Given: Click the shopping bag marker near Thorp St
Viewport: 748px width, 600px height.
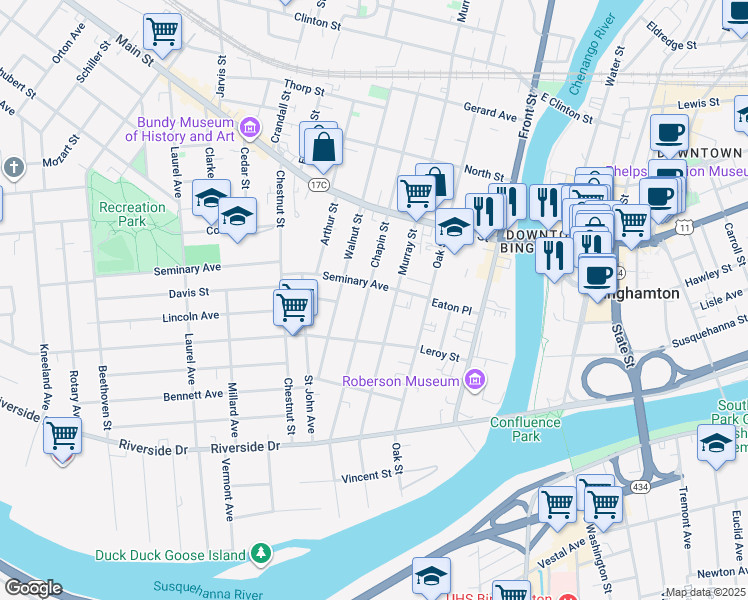Looking at the screenshot, I should pyautogui.click(x=323, y=149).
